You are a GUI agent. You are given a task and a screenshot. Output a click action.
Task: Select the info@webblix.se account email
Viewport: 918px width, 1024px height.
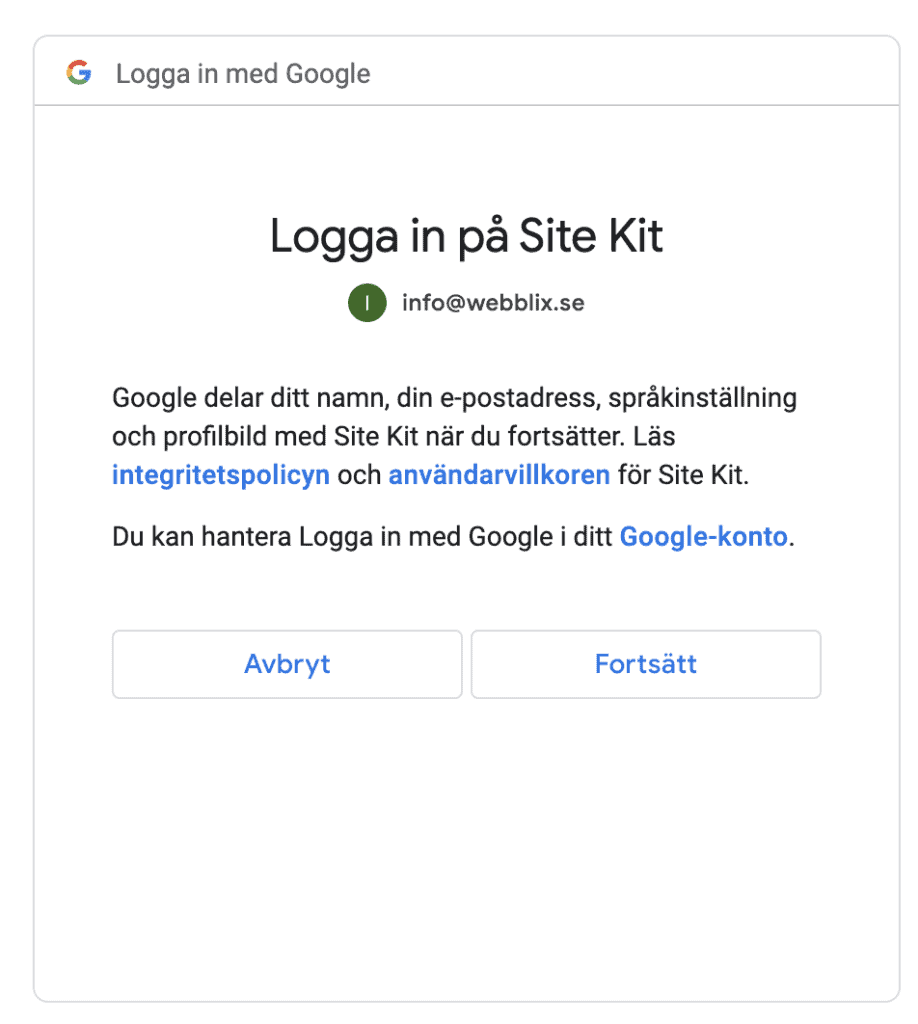pos(493,302)
